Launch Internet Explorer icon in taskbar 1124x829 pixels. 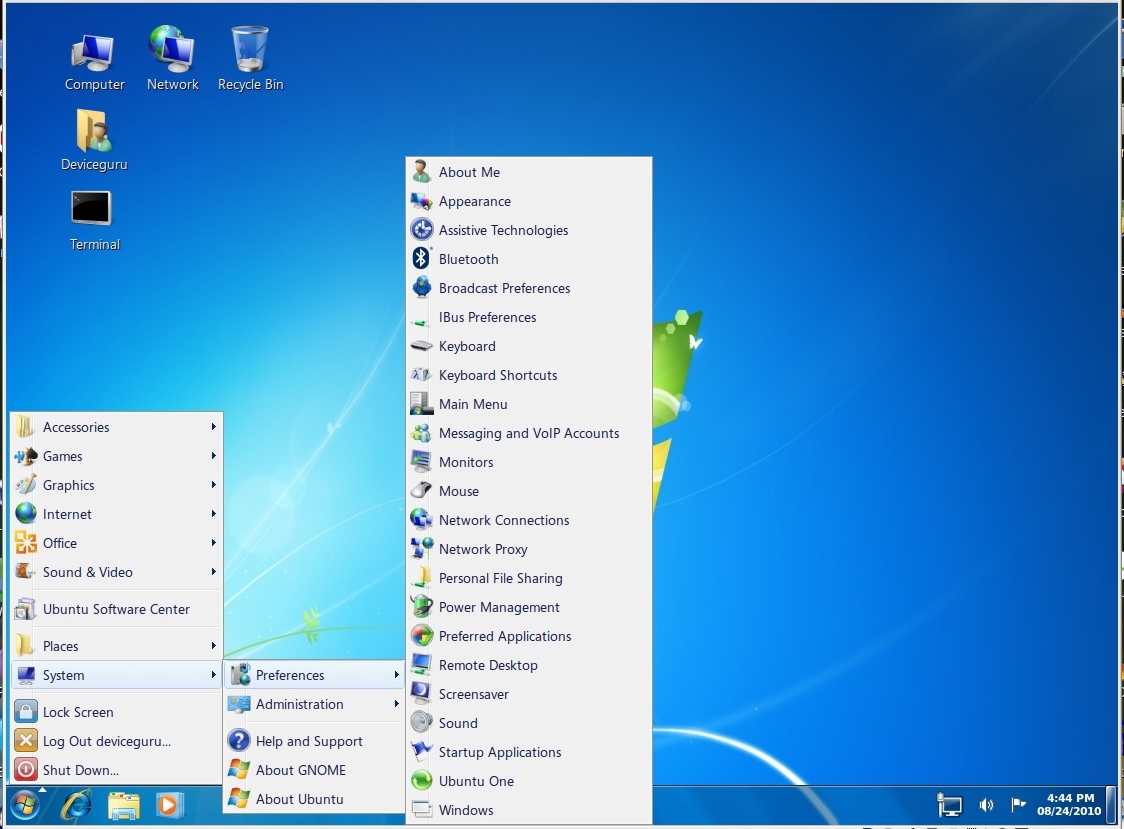coord(76,805)
